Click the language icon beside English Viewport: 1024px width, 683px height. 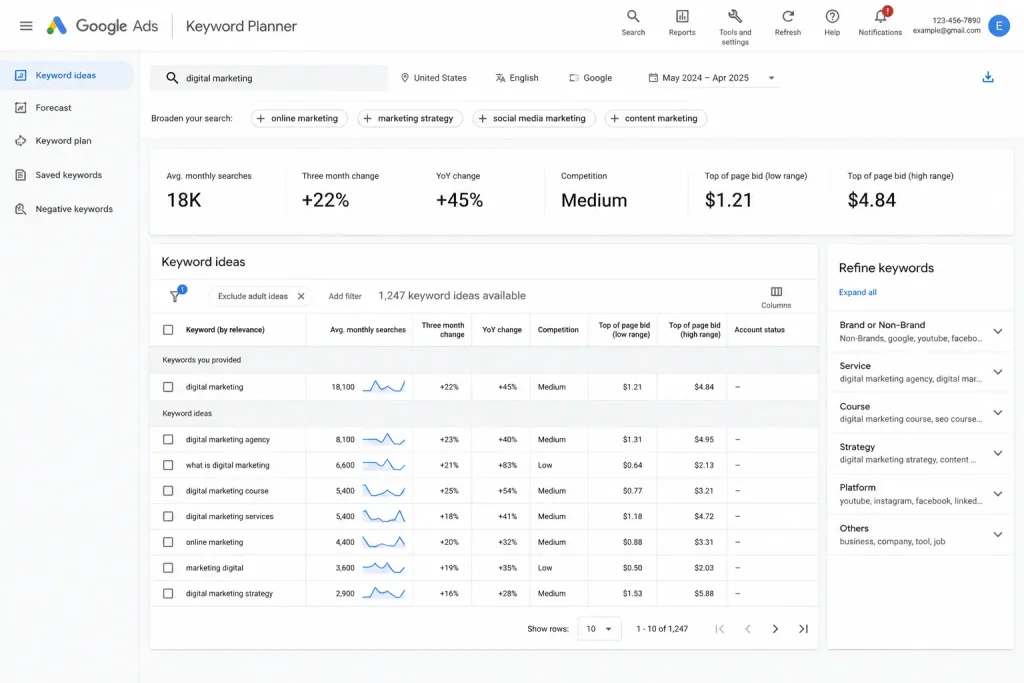click(x=500, y=78)
